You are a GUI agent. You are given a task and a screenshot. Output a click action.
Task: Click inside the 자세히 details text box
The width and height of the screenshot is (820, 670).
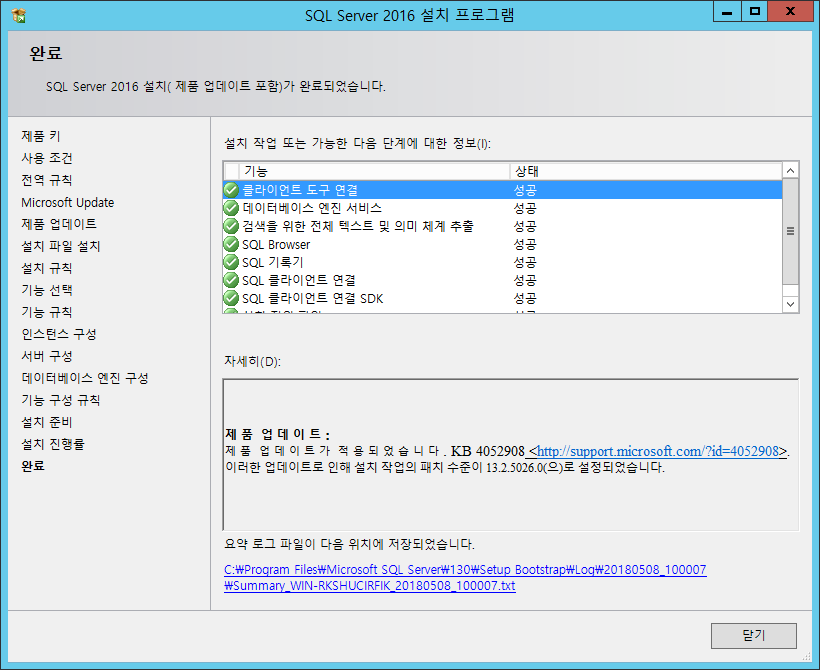pyautogui.click(x=511, y=455)
